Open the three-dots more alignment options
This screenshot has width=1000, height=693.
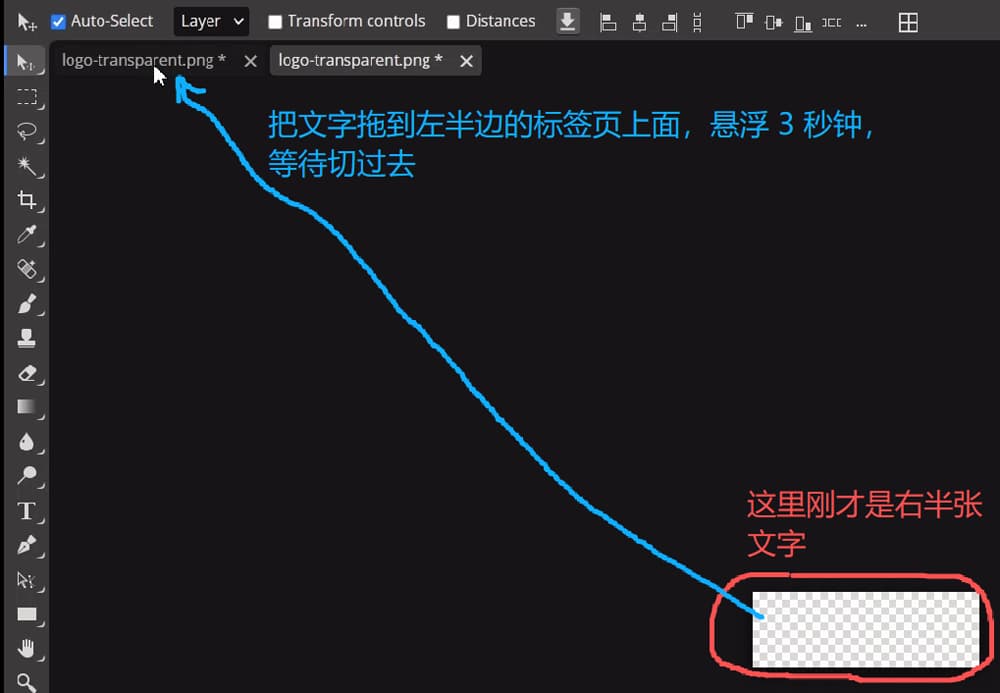[x=861, y=24]
